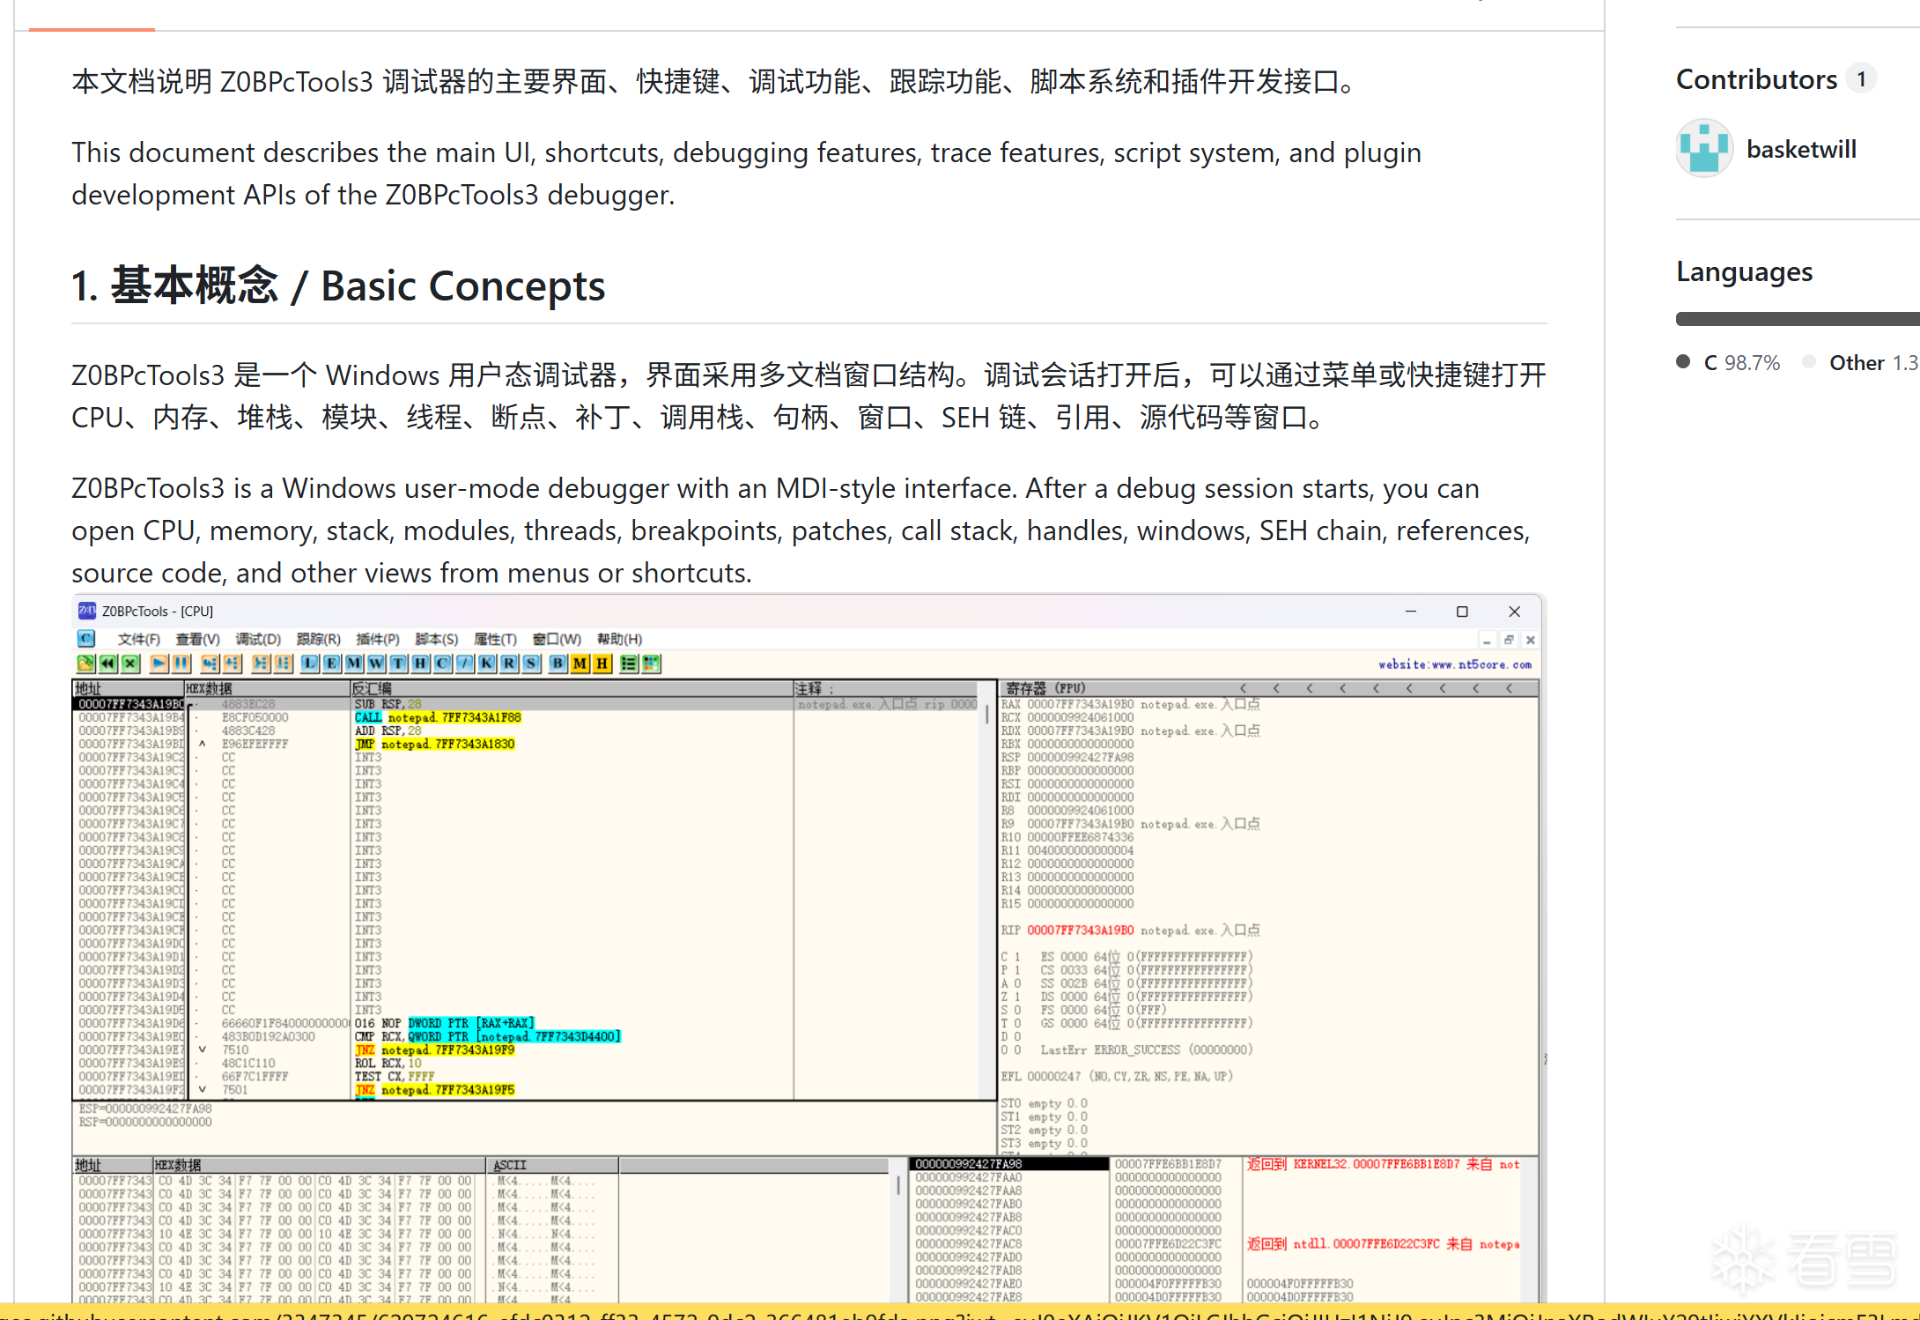Click the 反汇编 column header
Image resolution: width=1920 pixels, height=1320 pixels.
[571, 688]
